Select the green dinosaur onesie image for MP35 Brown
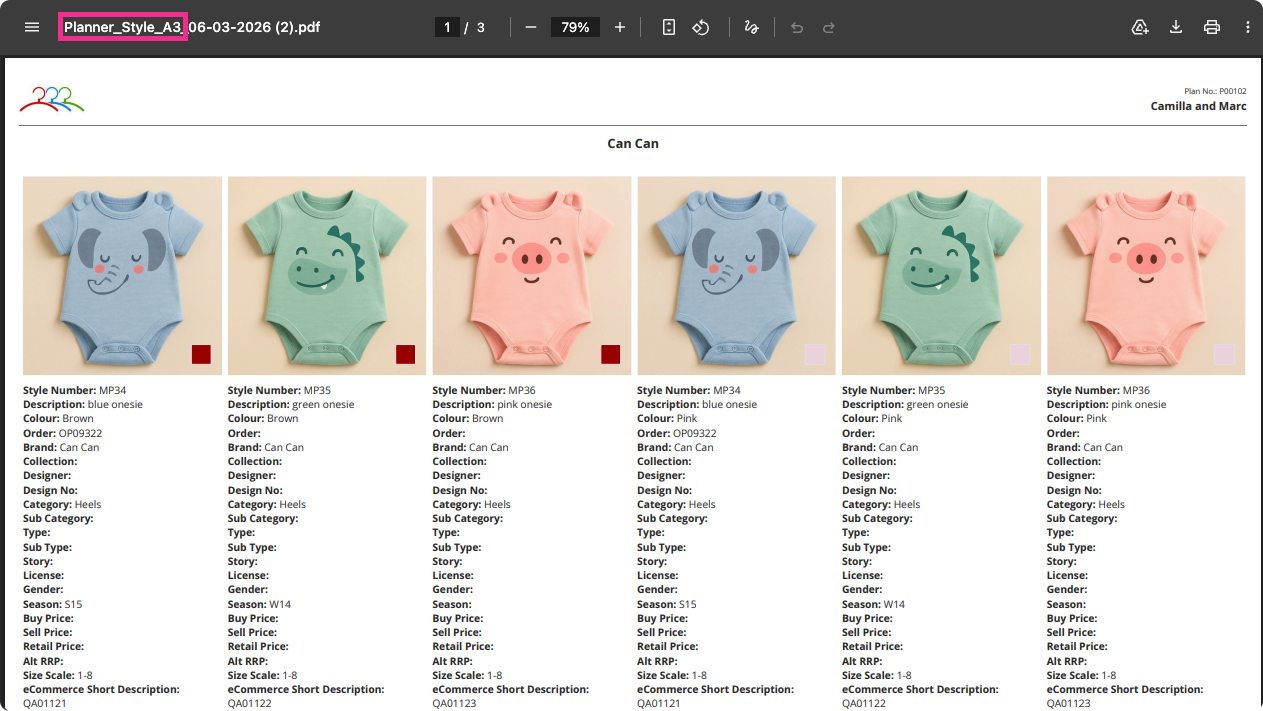 pyautogui.click(x=327, y=275)
